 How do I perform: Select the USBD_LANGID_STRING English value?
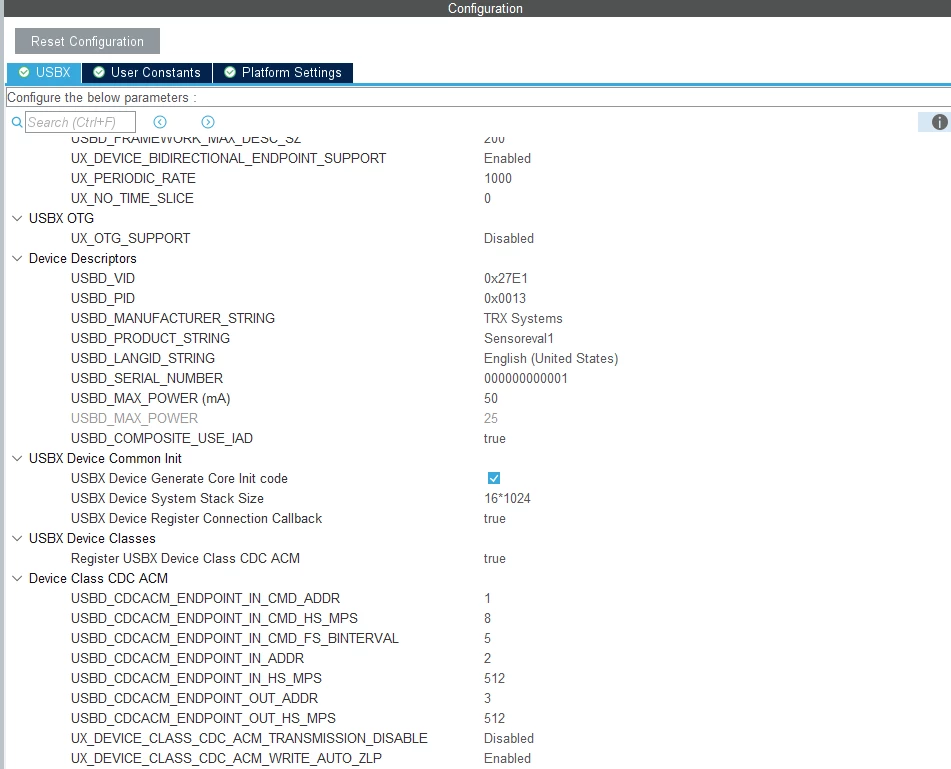[x=551, y=358]
